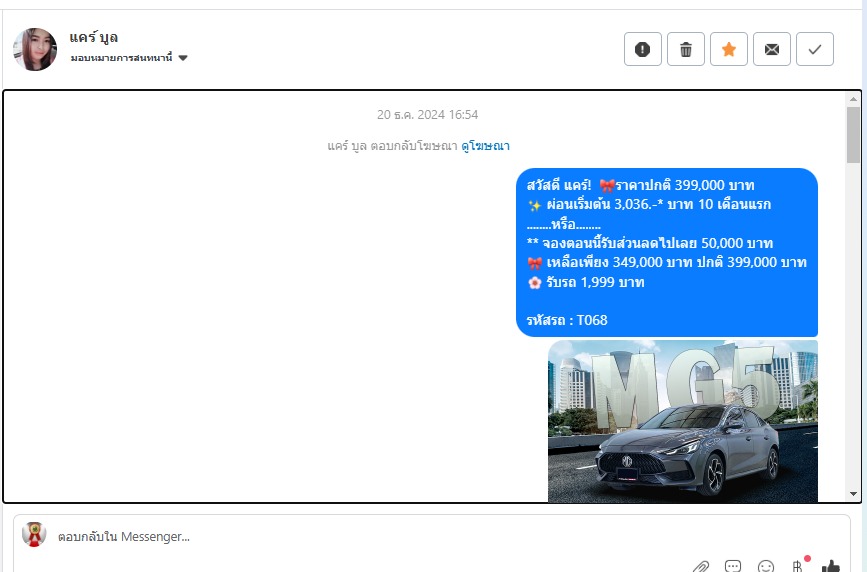Screen dimensions: 867x572
Task: Click scrollbar down arrow in chat
Action: tap(853, 494)
